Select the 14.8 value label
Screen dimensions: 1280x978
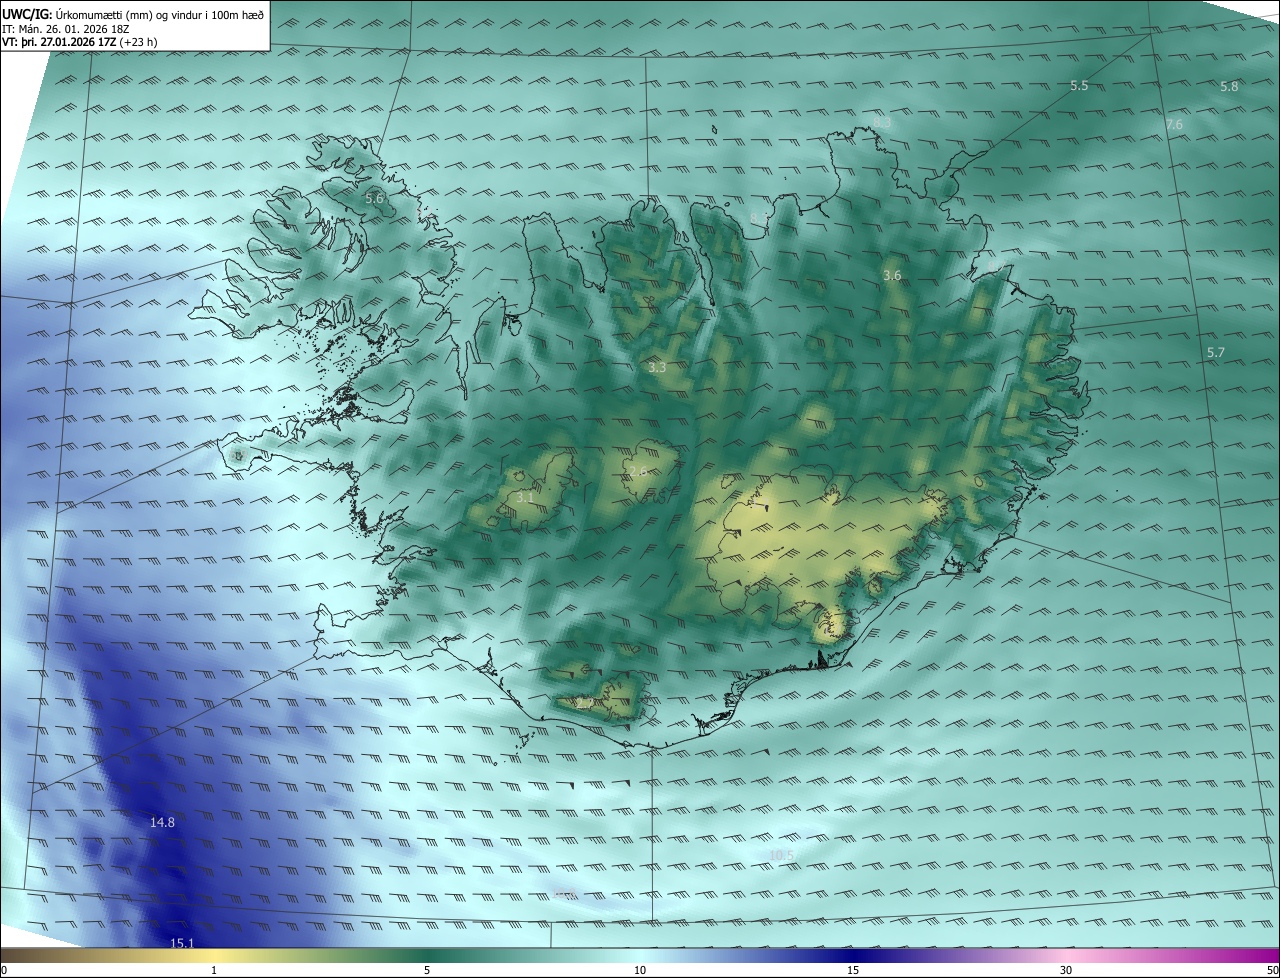click(x=162, y=823)
